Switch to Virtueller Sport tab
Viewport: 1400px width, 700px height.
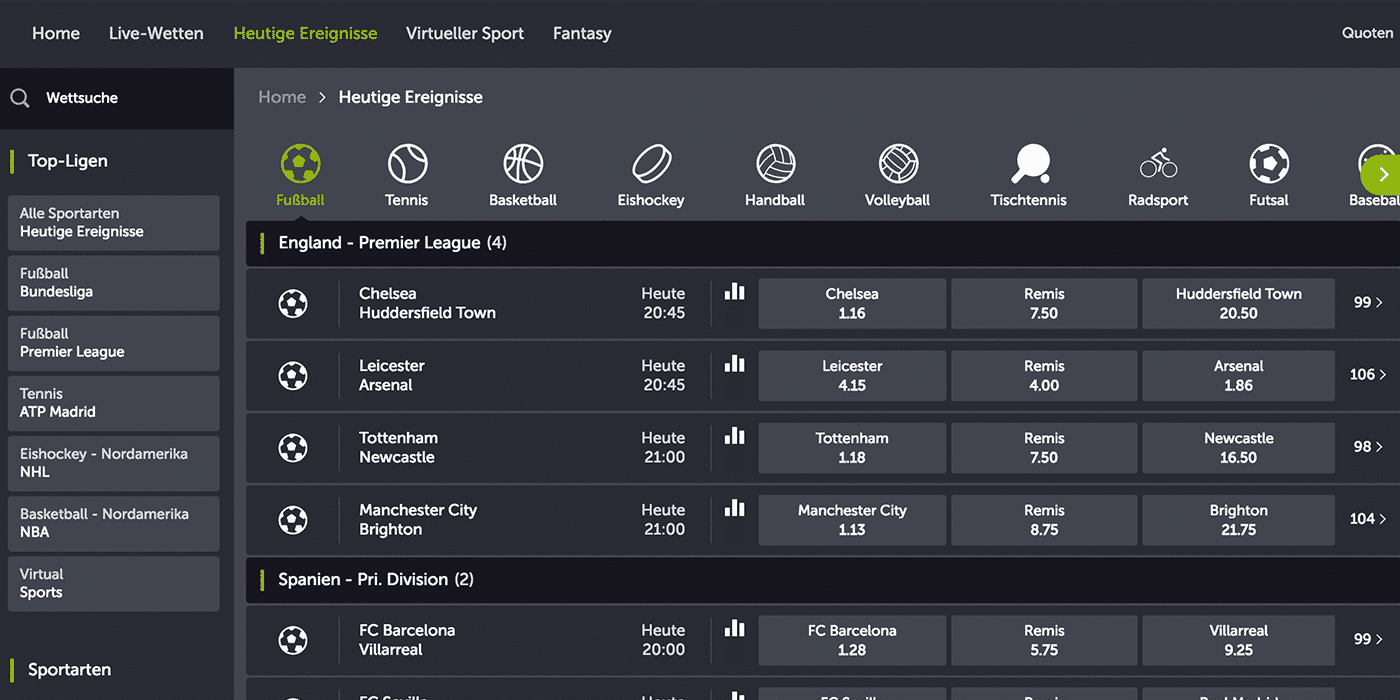click(x=465, y=33)
